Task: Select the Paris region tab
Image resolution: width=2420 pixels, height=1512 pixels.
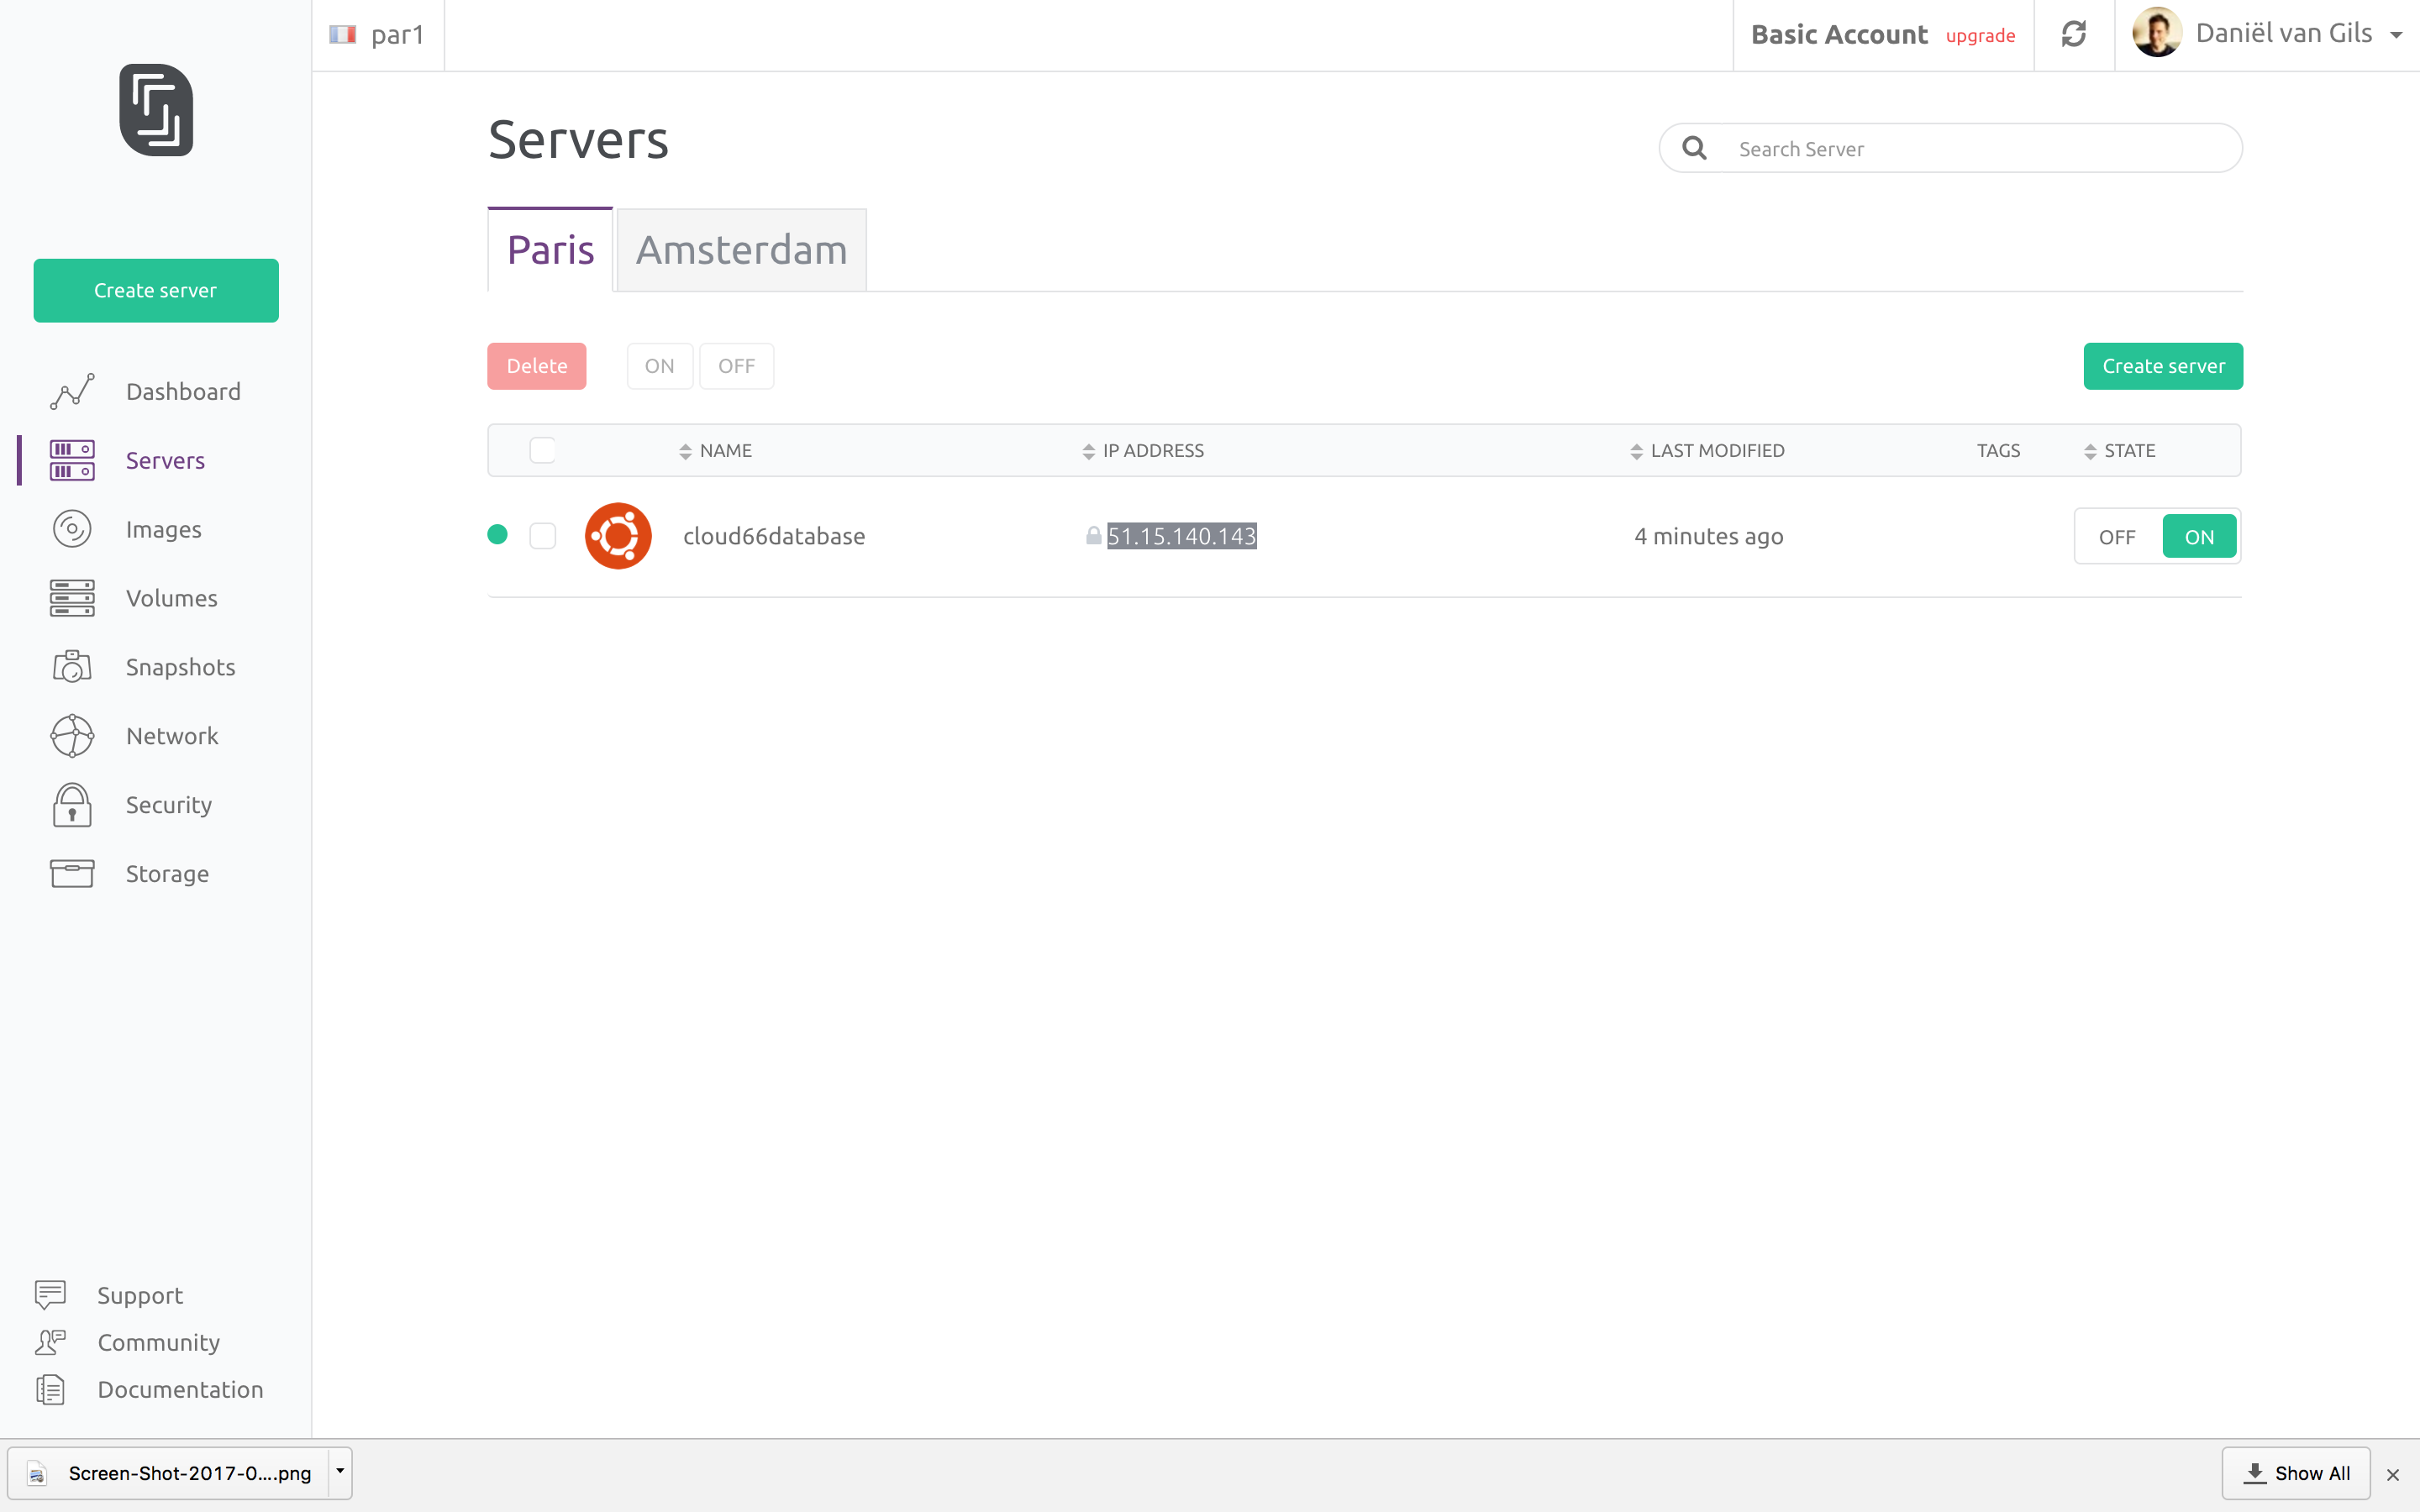Action: [549, 250]
